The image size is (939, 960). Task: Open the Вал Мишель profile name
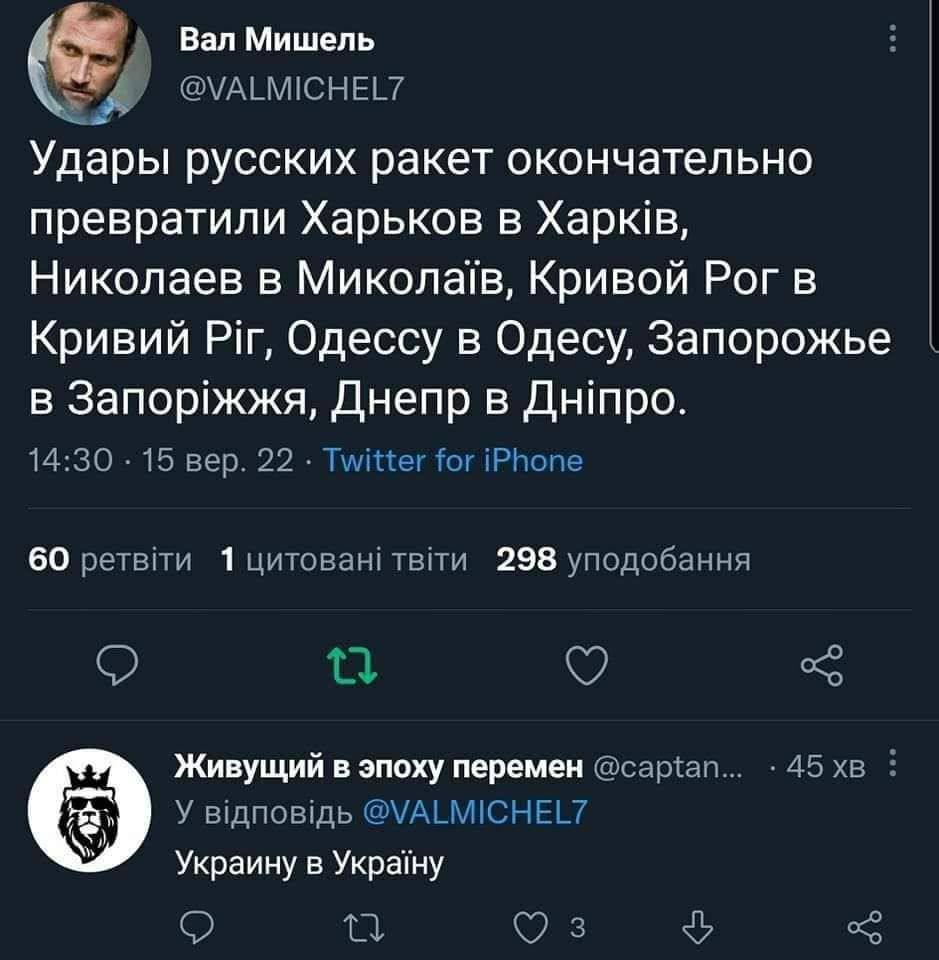coord(277,41)
